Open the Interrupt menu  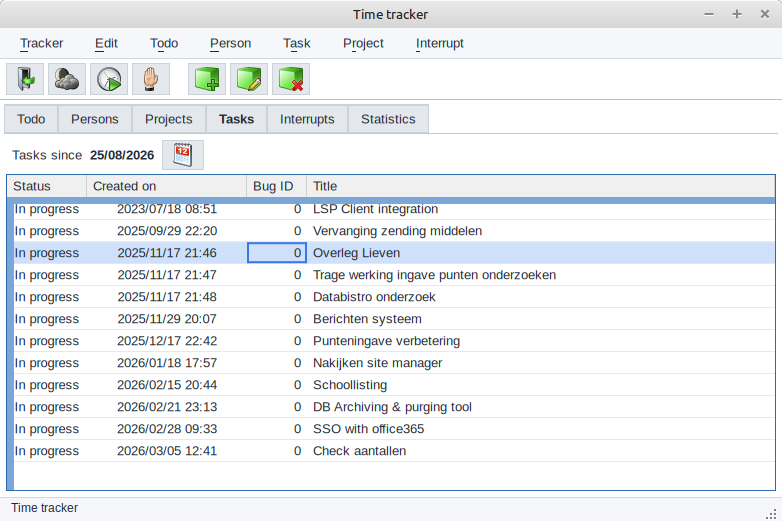coord(439,43)
